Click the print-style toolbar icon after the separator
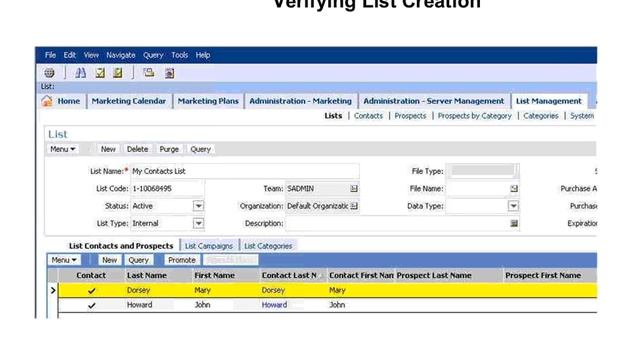 [x=149, y=73]
